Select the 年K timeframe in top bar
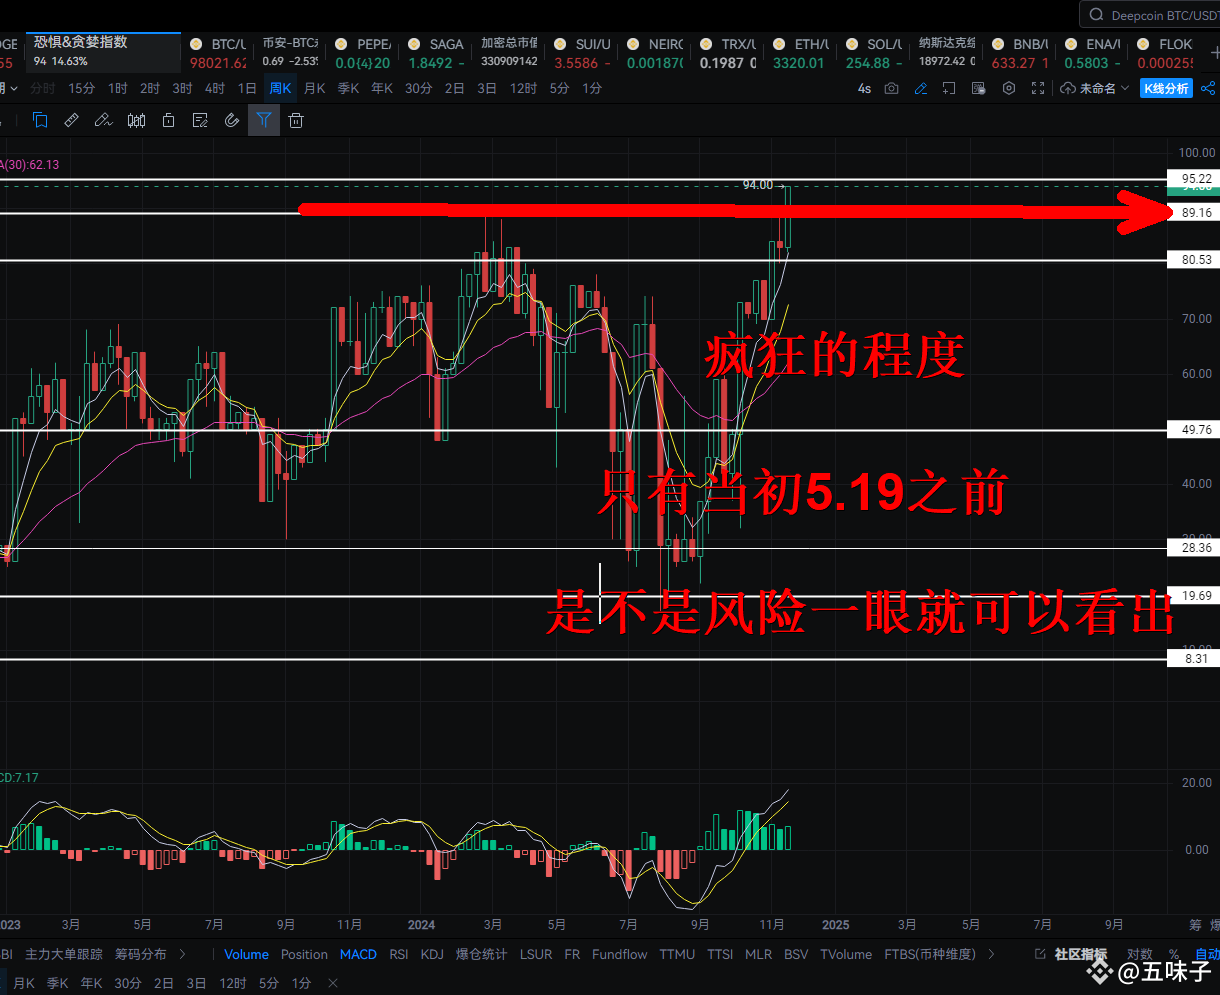1220x995 pixels. (381, 88)
